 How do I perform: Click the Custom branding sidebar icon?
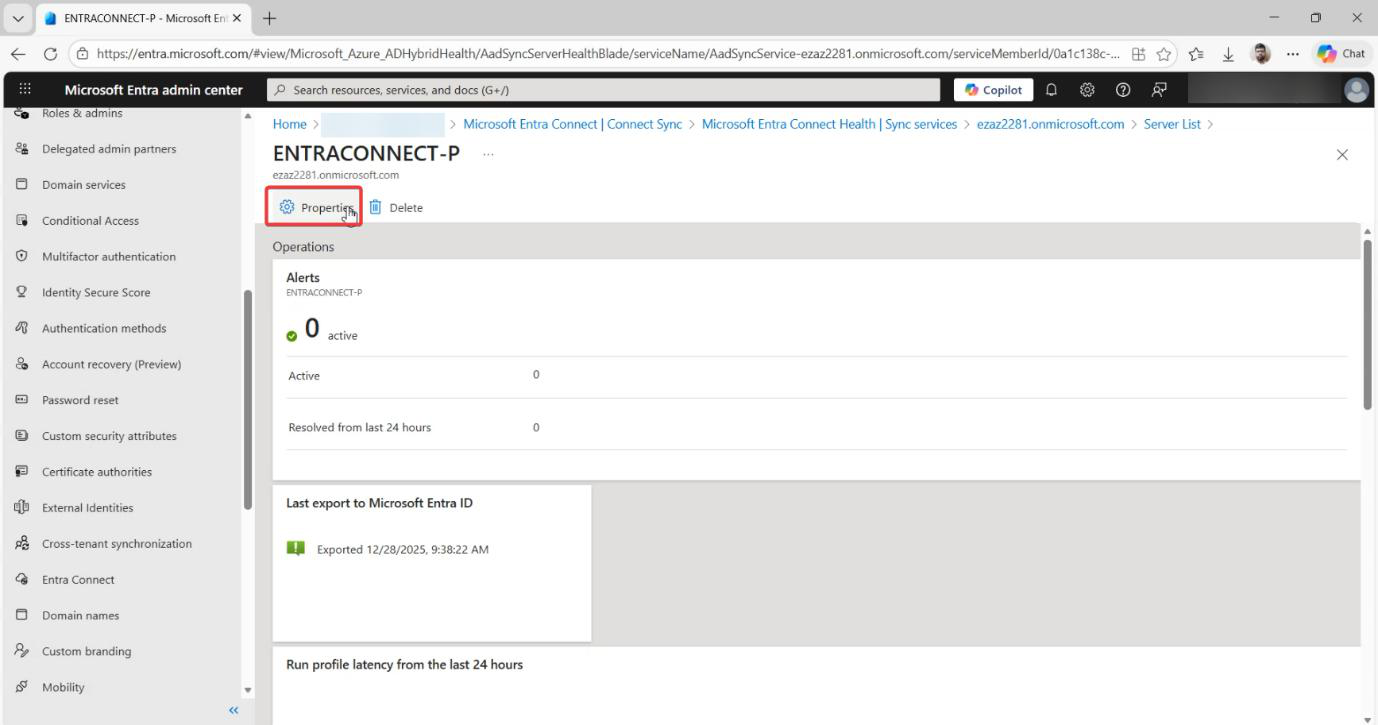point(21,651)
